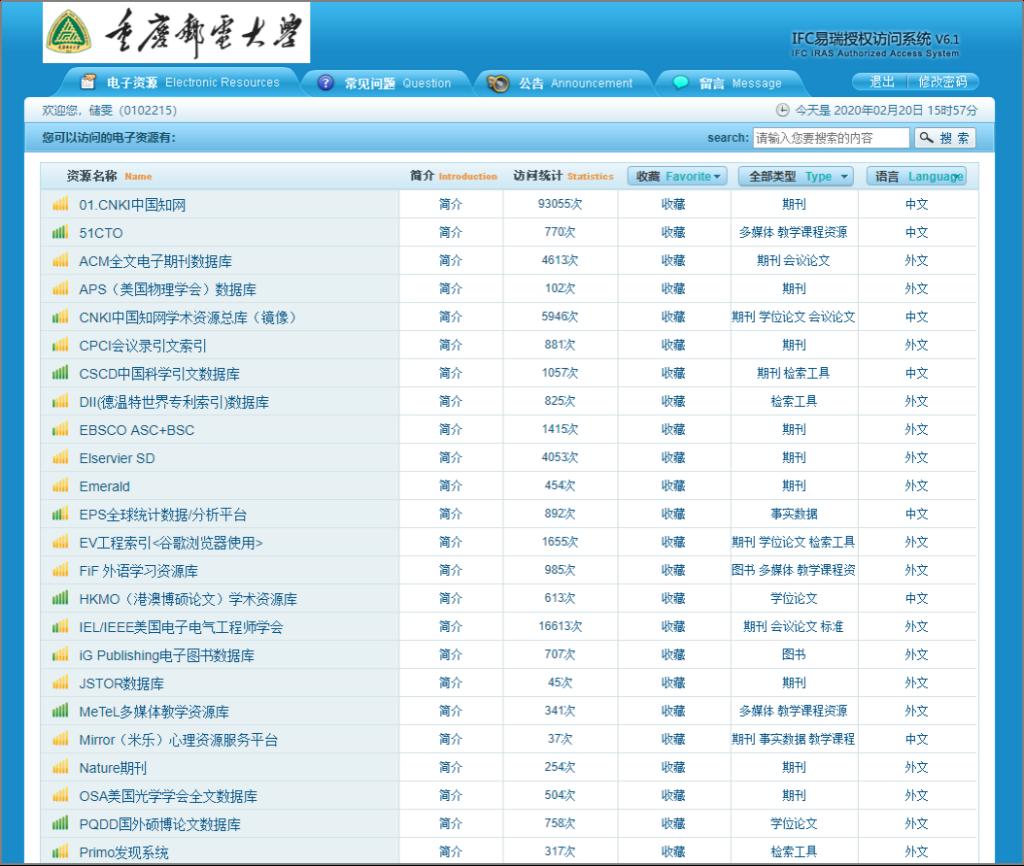1024x866 pixels.
Task: View 简介 introduction for Nature期刊
Action: point(451,767)
